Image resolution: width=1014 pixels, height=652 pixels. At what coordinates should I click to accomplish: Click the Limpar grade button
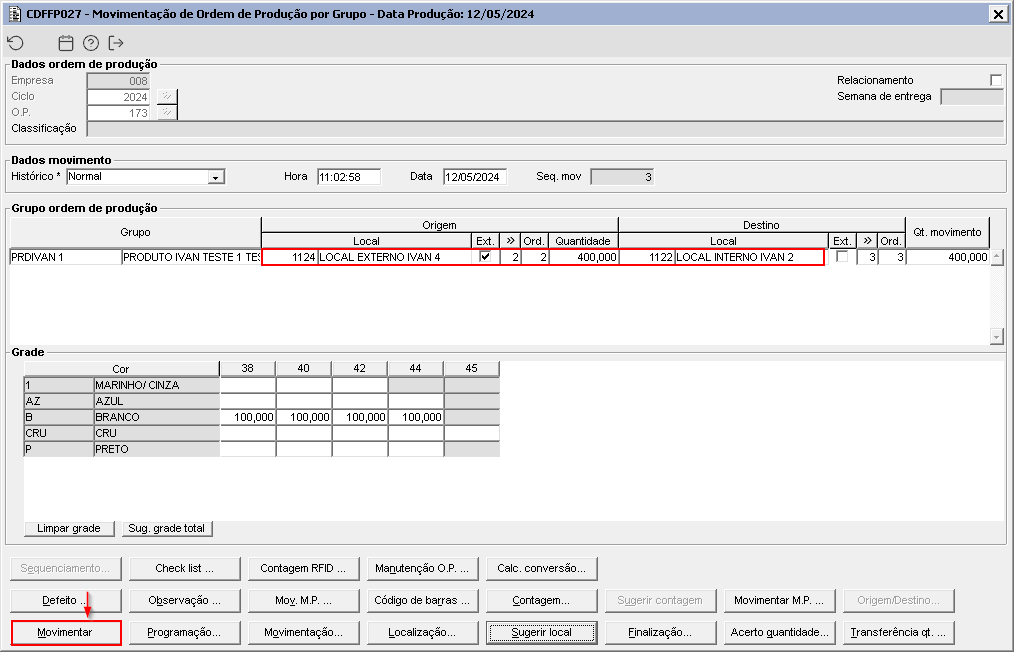click(69, 528)
